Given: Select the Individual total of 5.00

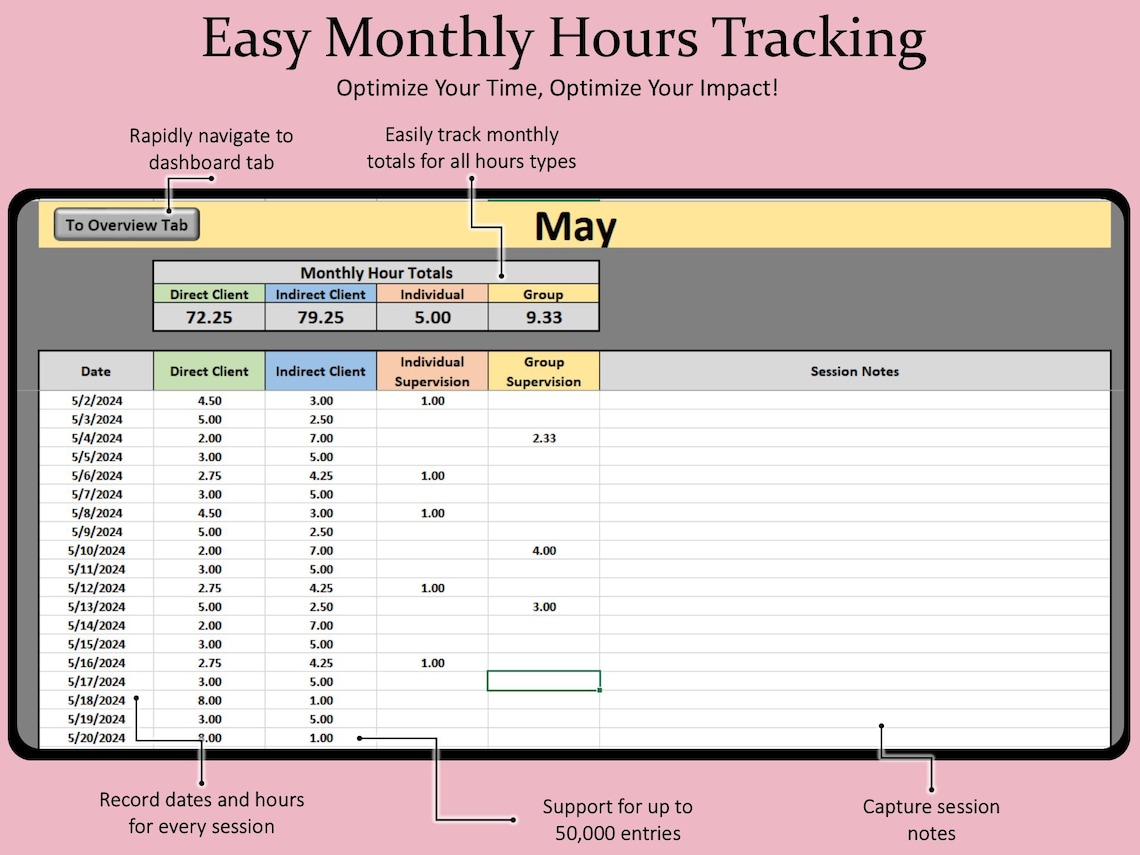Looking at the screenshot, I should click(x=432, y=316).
